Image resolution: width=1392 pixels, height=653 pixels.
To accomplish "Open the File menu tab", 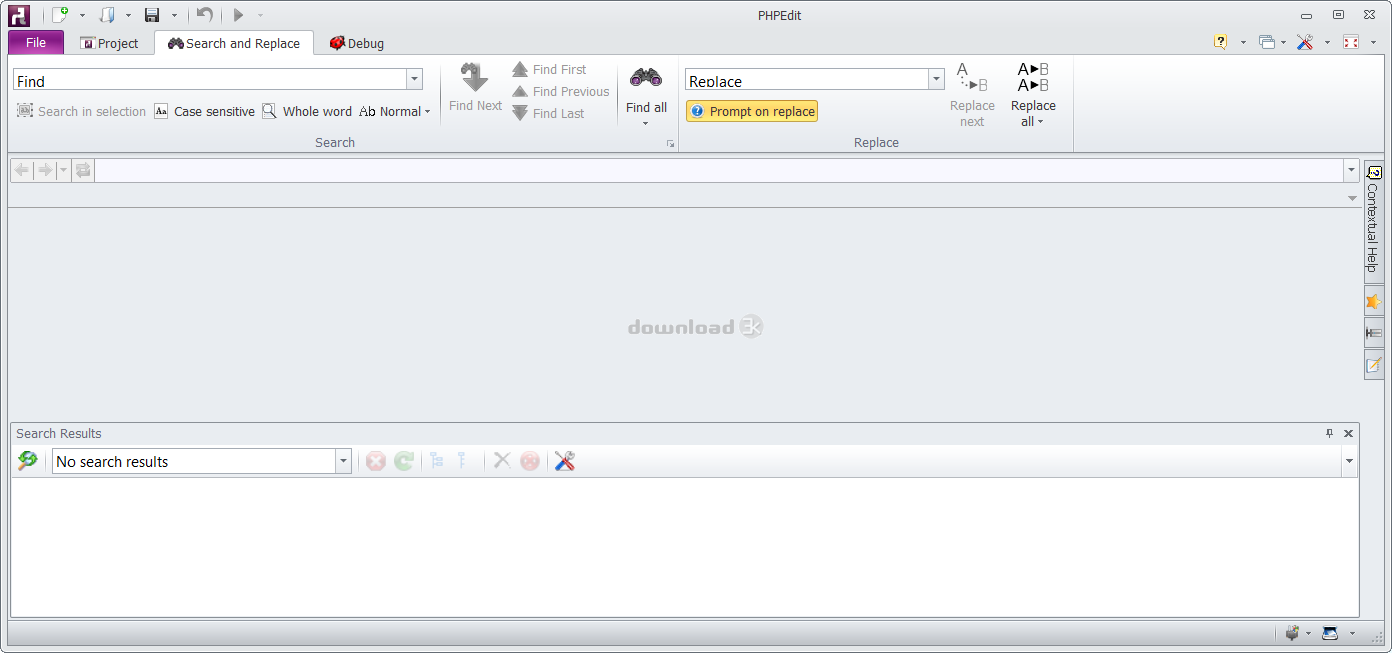I will 36,42.
